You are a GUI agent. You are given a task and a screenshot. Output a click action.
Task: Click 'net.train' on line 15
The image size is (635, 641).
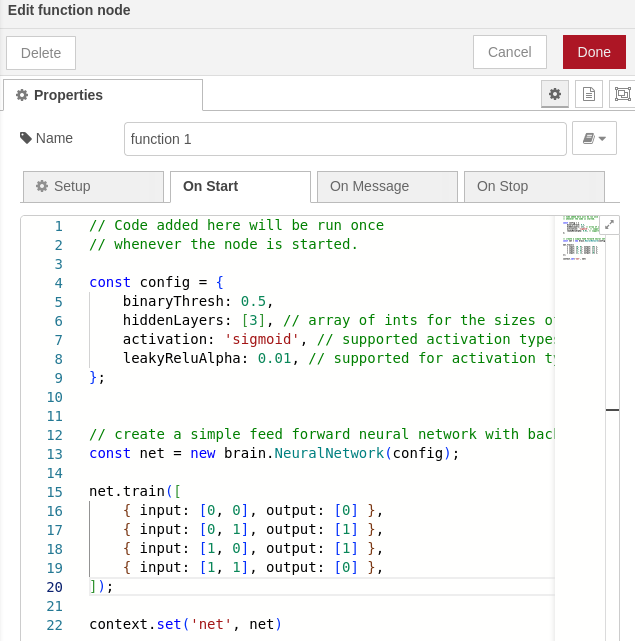[x=127, y=491]
